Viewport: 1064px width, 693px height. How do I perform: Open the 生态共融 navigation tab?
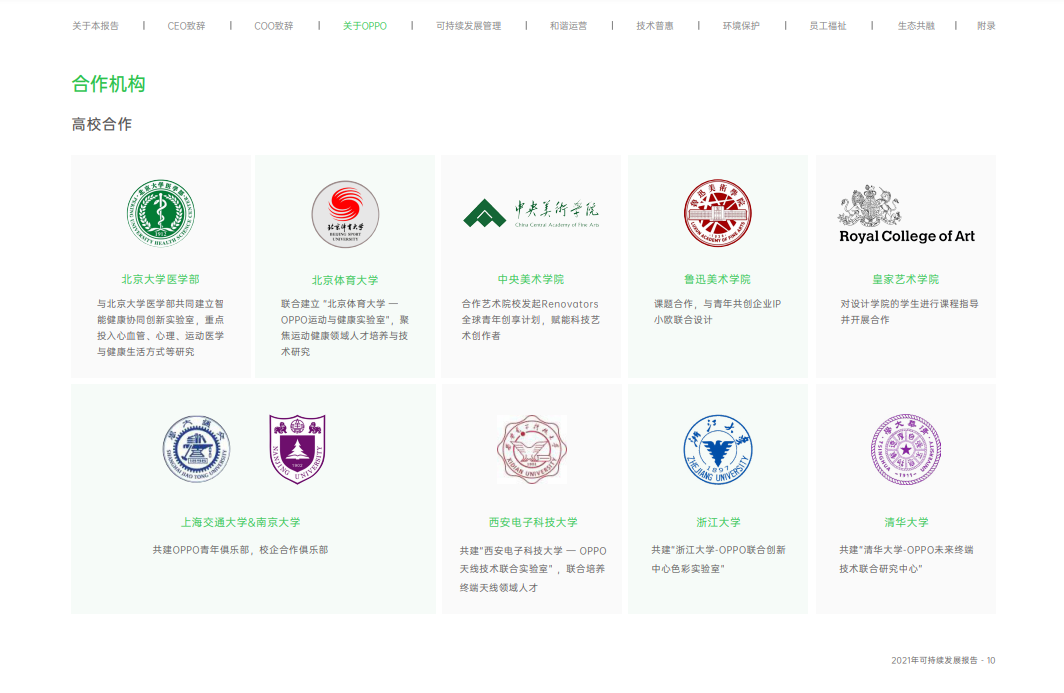click(x=916, y=26)
